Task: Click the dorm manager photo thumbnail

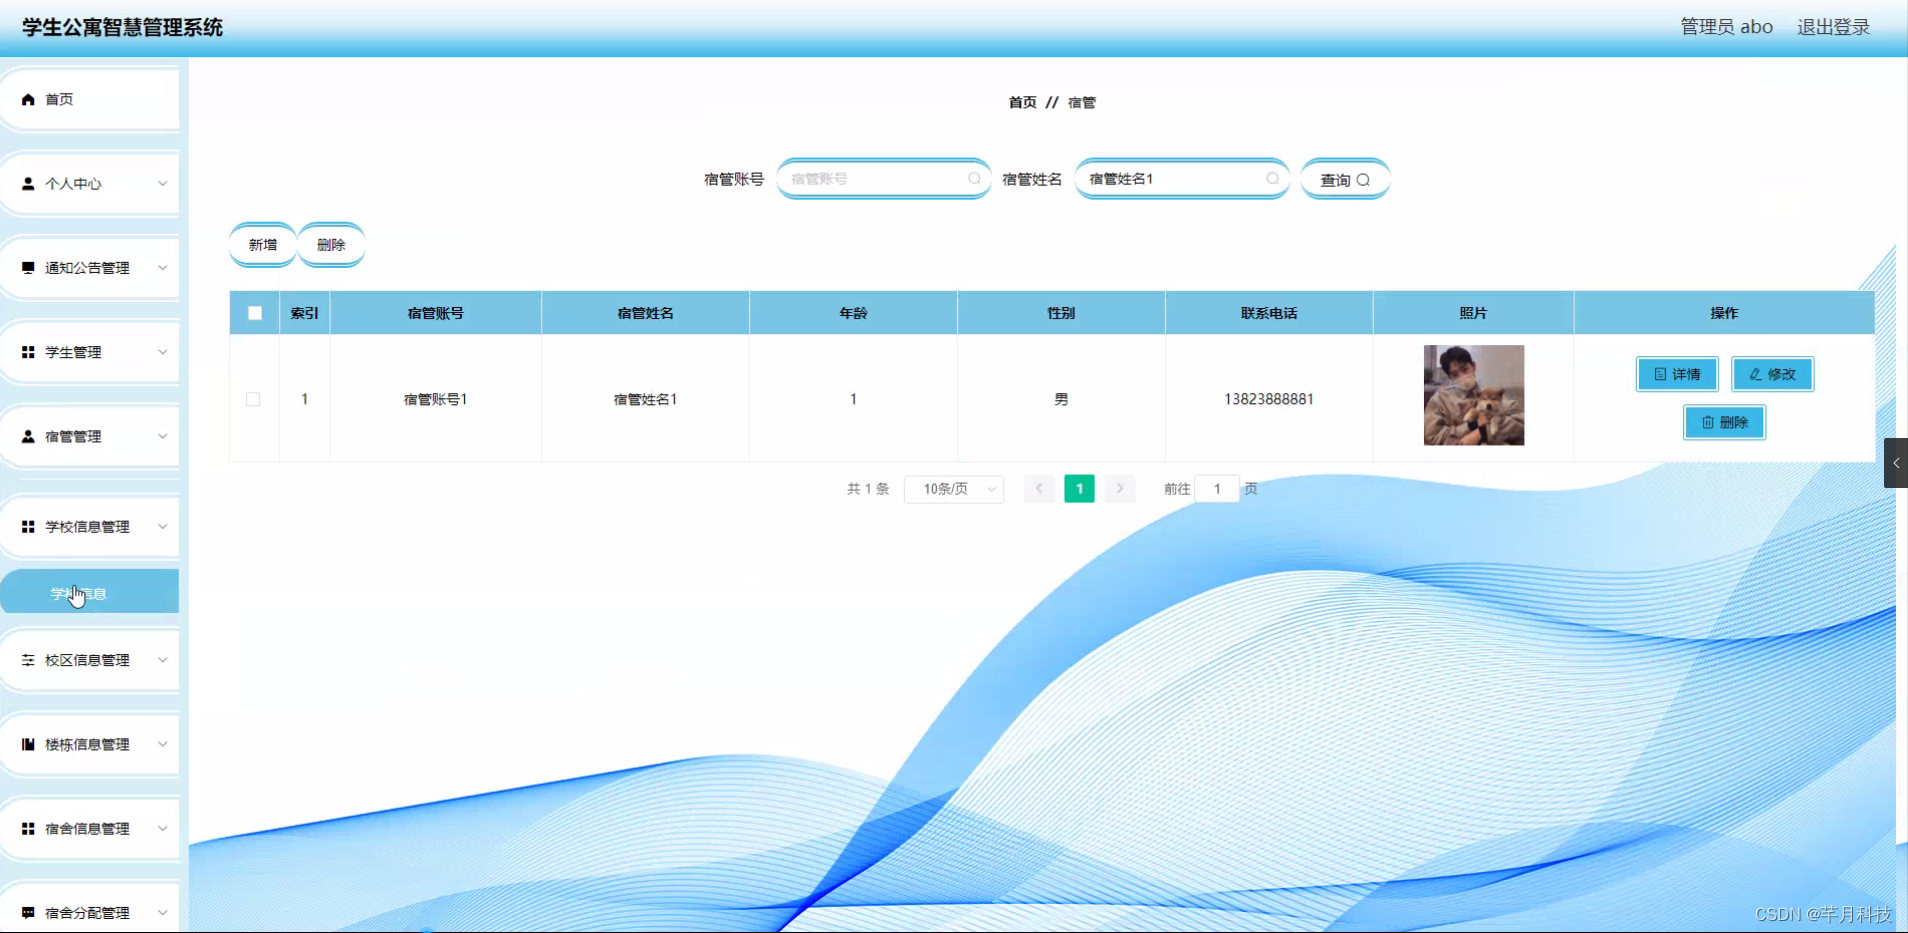Action: [1473, 395]
